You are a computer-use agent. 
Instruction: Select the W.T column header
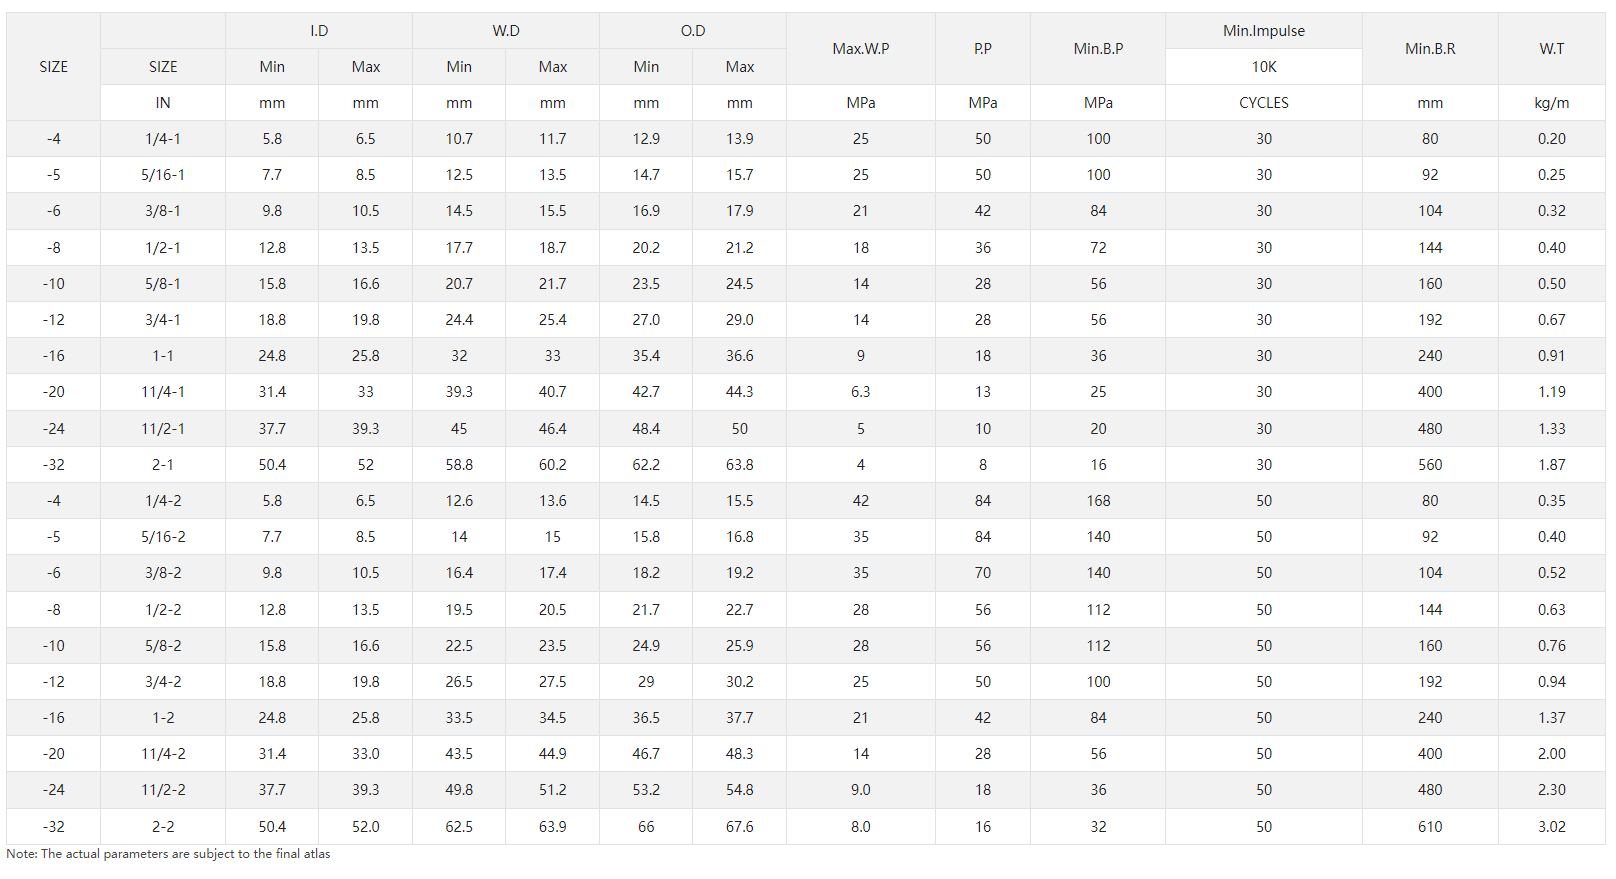click(x=1551, y=49)
